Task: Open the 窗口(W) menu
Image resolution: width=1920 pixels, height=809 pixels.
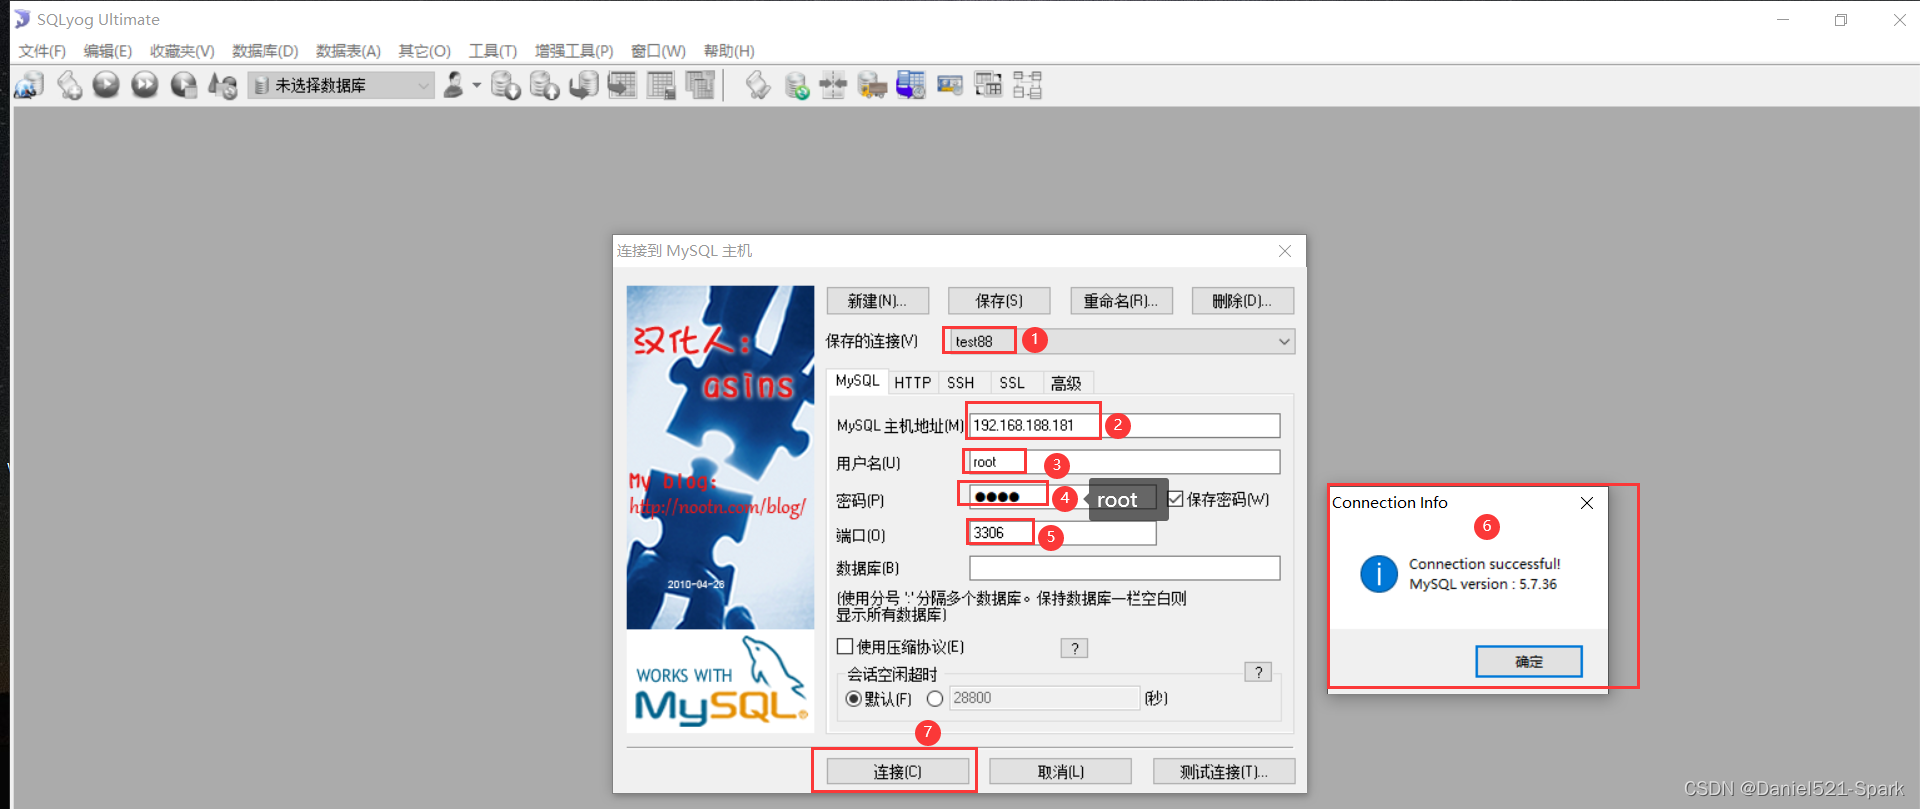Action: tap(658, 51)
